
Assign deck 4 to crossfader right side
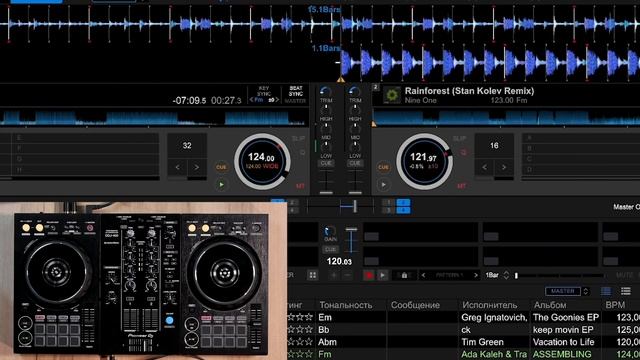(x=403, y=210)
